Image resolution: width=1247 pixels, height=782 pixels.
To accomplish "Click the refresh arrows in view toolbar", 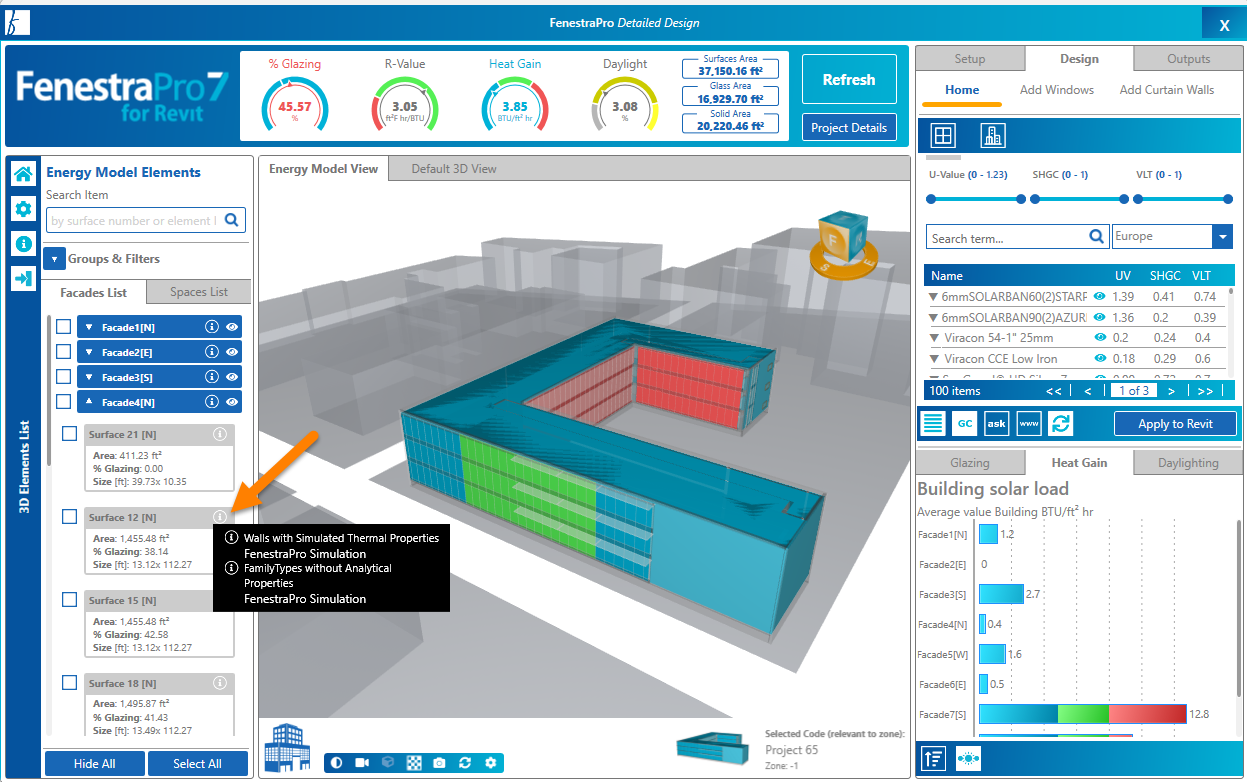I will (x=465, y=763).
